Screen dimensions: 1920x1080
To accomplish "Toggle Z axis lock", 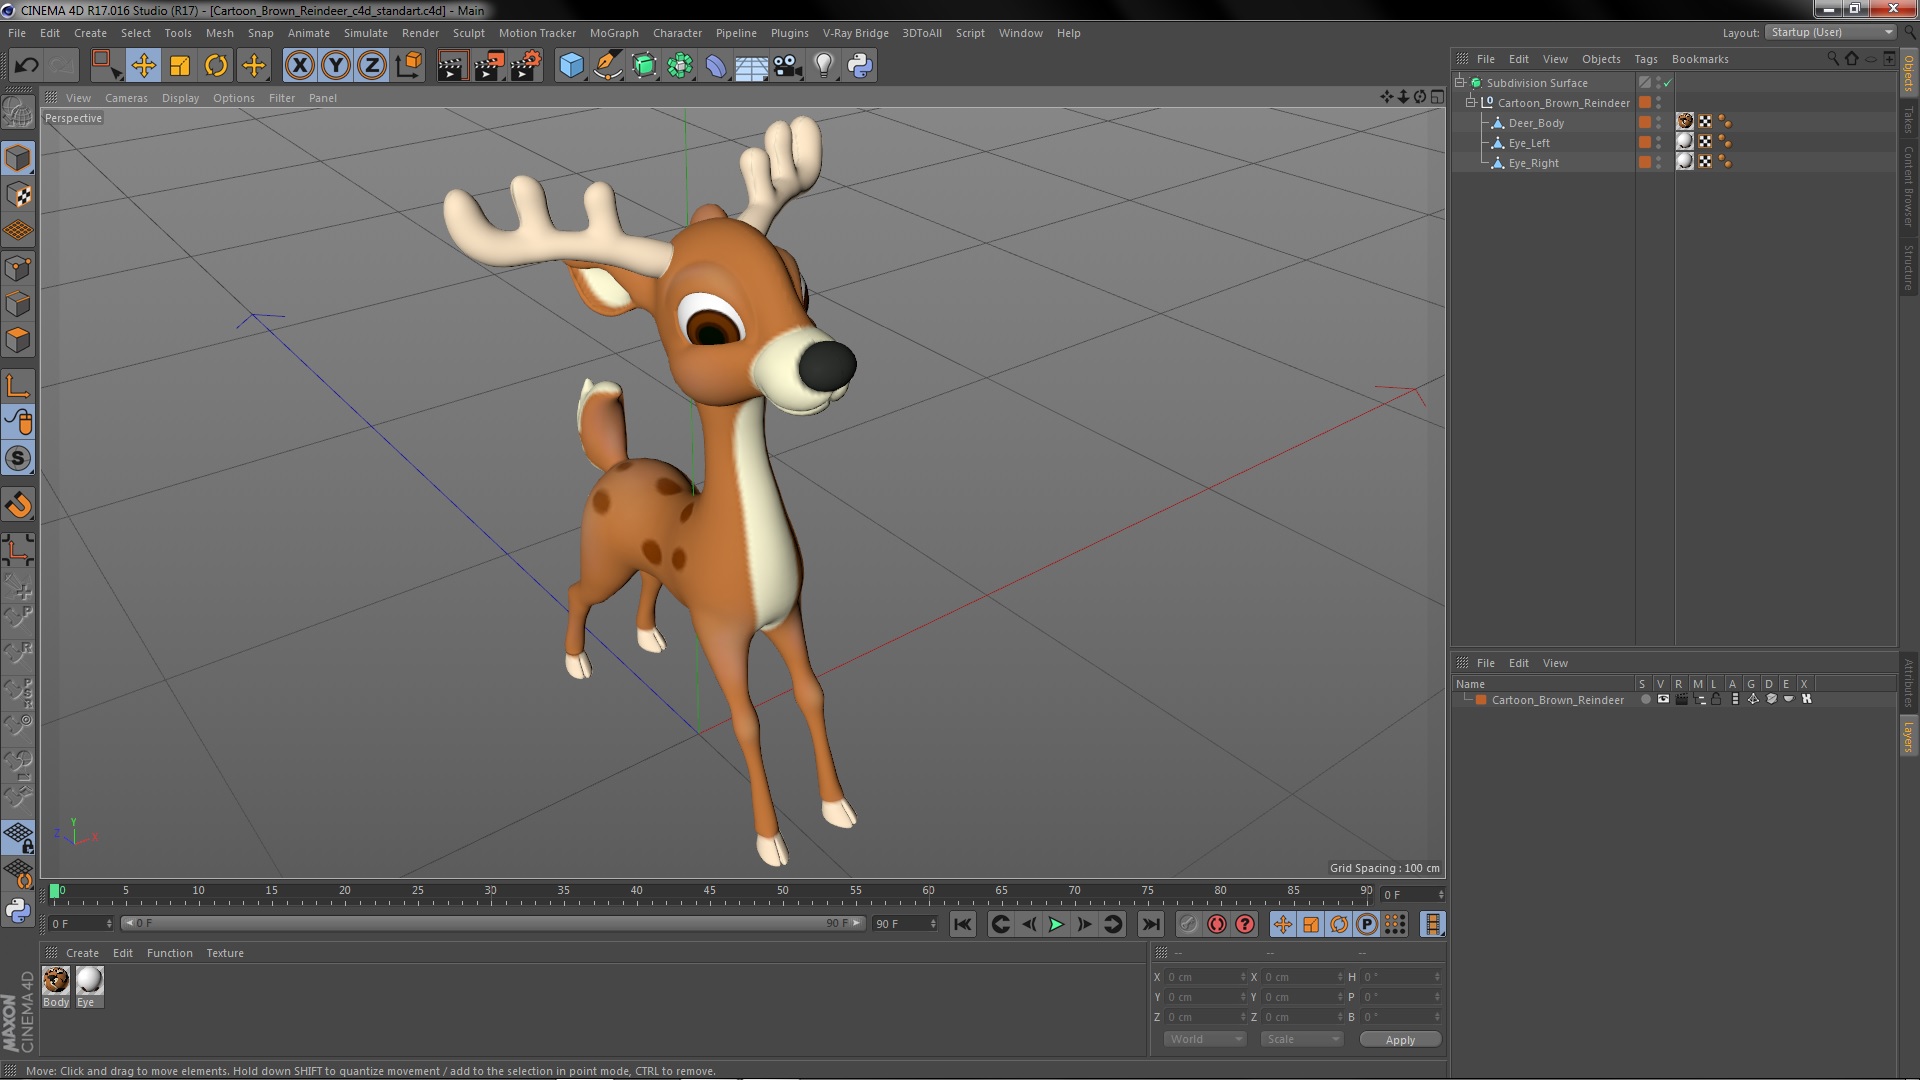I will (372, 66).
